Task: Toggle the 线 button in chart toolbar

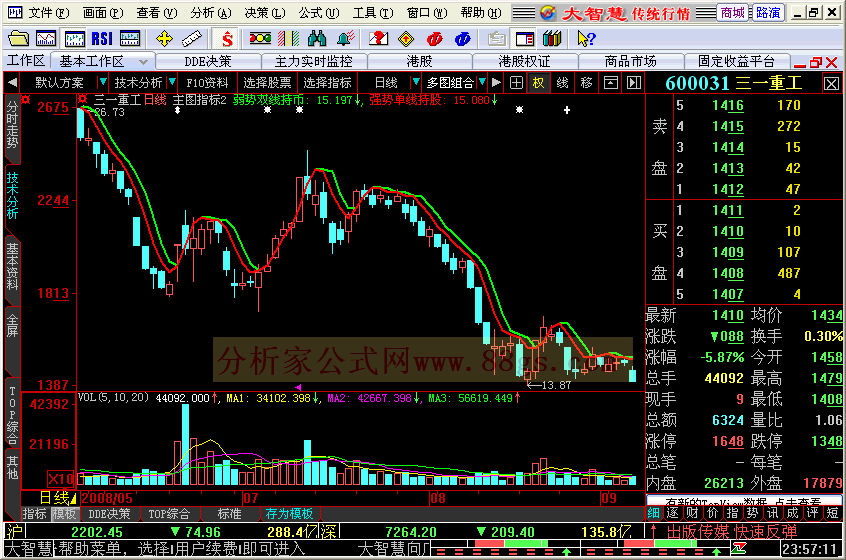Action: pos(563,83)
